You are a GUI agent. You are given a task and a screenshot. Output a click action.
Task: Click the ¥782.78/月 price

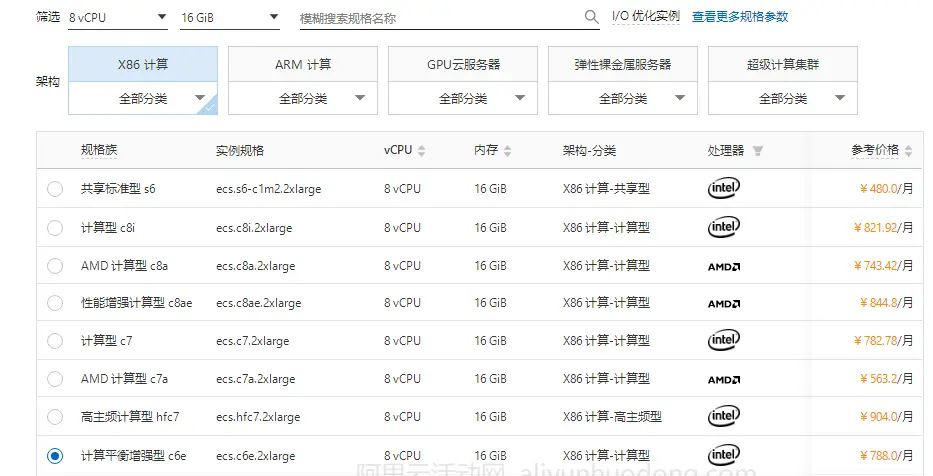tap(883, 340)
